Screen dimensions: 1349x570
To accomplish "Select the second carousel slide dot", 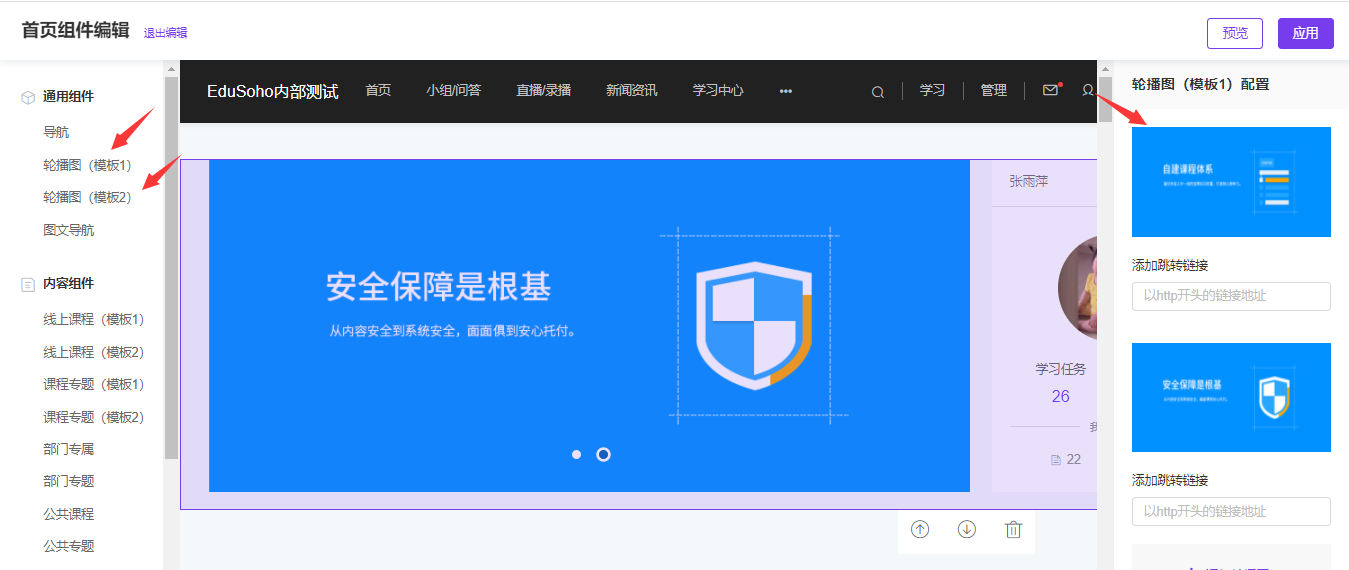I will pyautogui.click(x=603, y=454).
